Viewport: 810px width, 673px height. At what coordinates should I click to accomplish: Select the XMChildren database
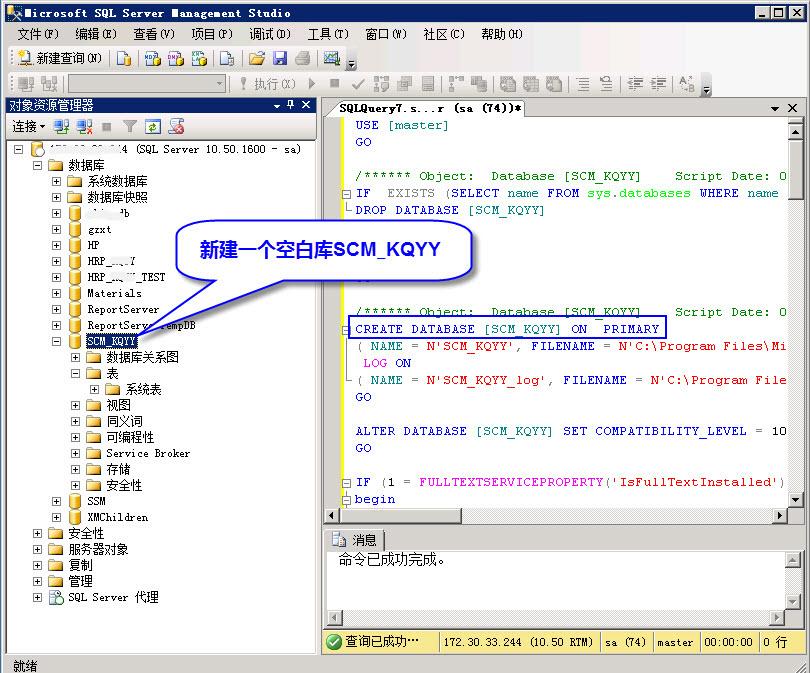117,517
